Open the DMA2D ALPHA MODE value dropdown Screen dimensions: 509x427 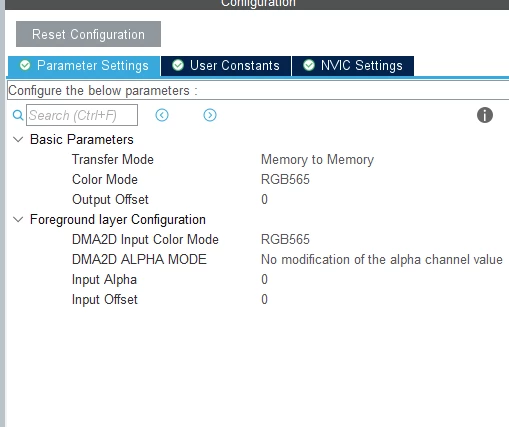pos(382,259)
